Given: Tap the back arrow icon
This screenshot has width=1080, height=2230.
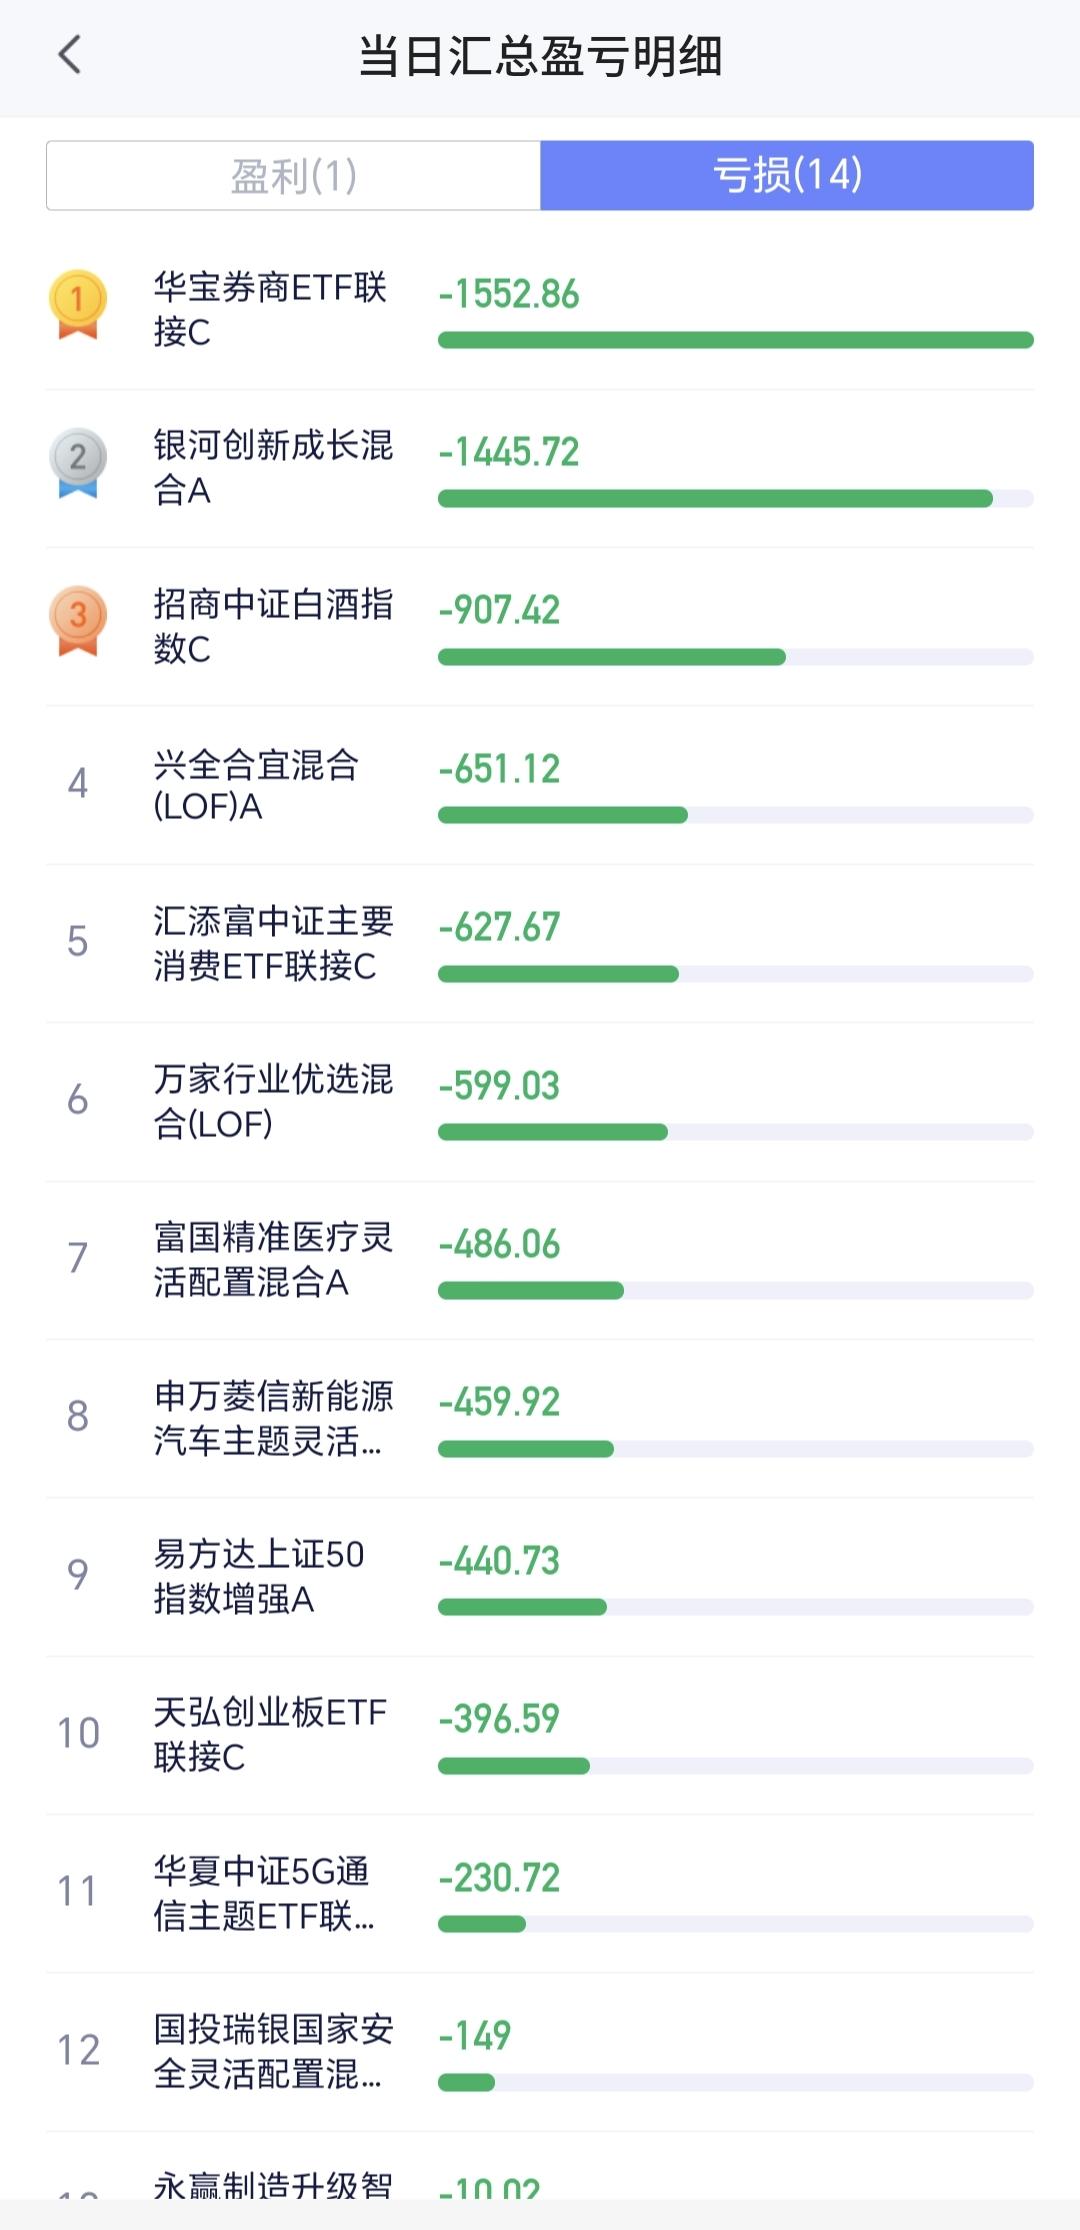Looking at the screenshot, I should click(x=69, y=55).
